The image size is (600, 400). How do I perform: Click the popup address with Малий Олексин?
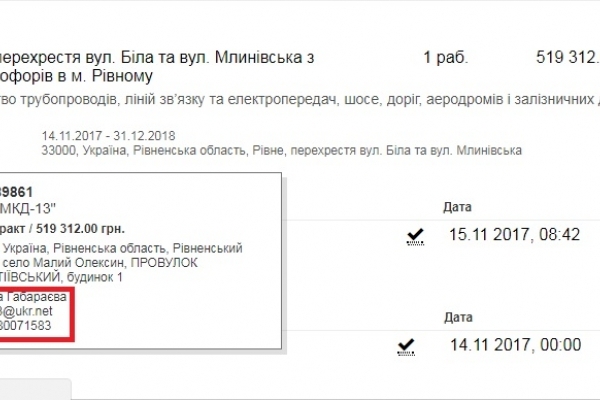pos(122,262)
